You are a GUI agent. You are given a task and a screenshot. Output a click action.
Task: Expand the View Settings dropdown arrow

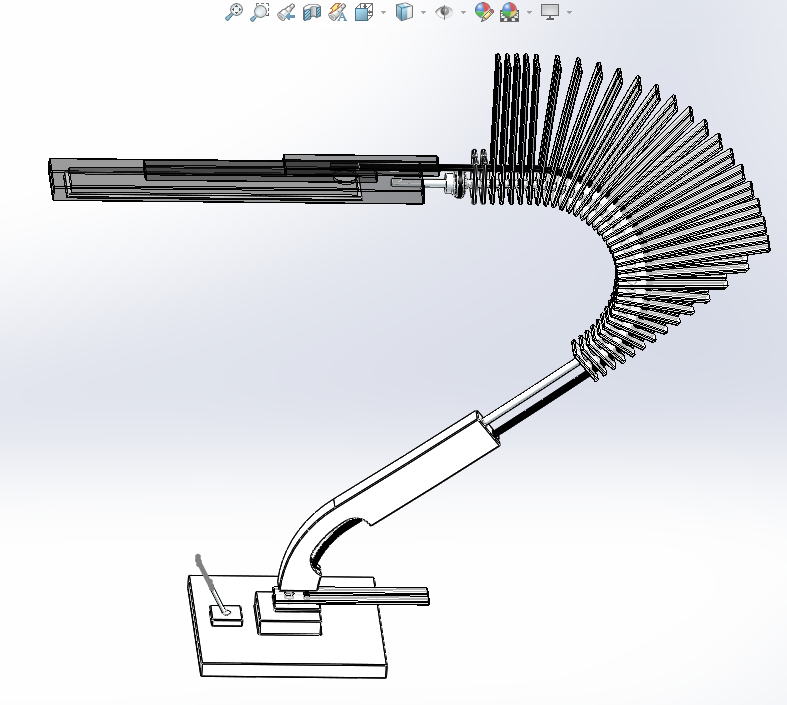569,12
